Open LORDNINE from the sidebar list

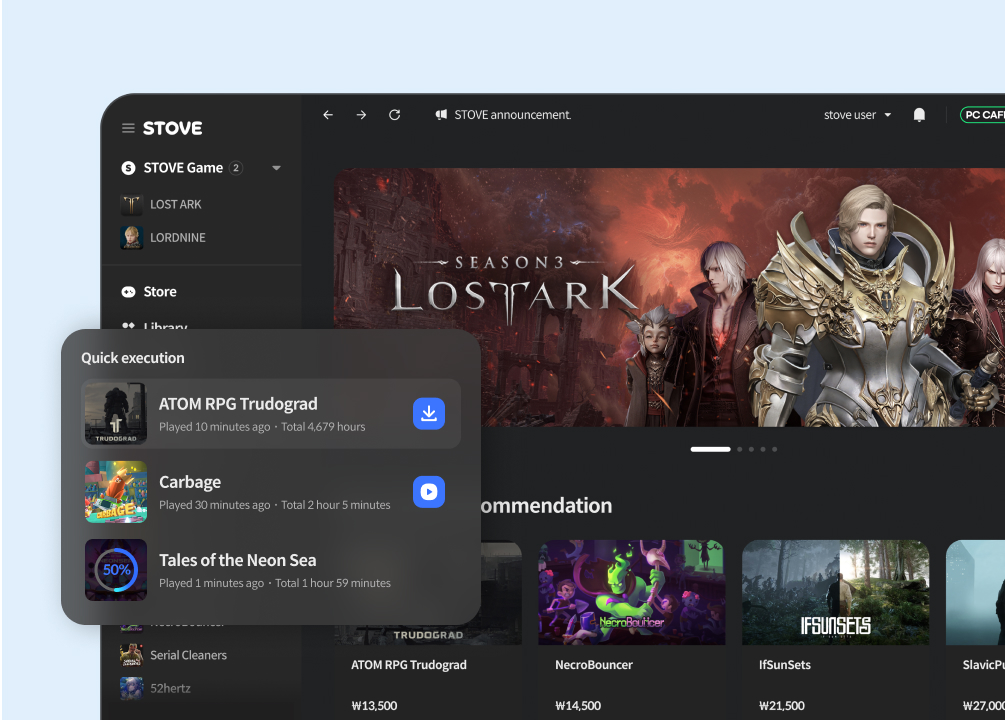tap(178, 237)
